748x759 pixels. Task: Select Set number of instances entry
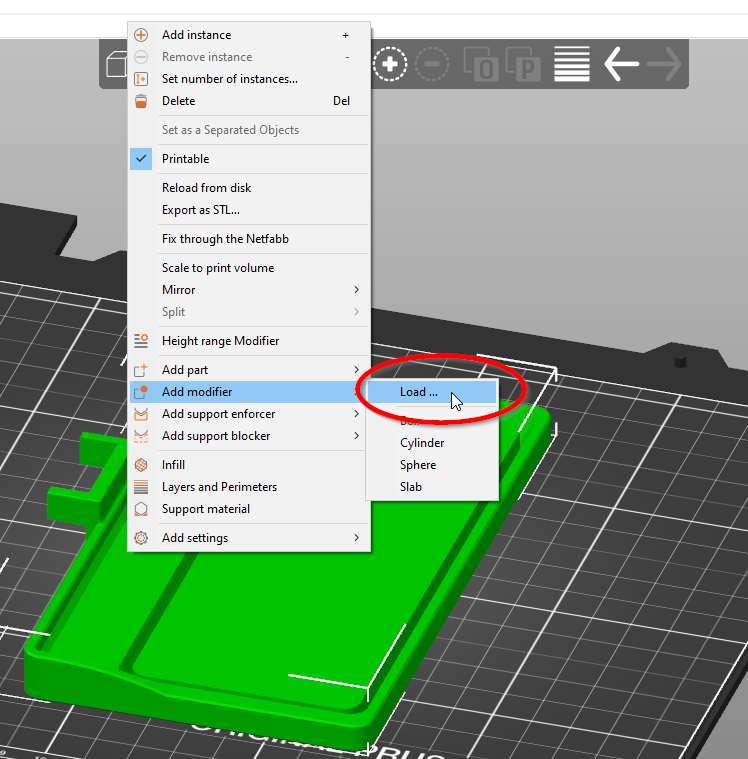tap(249, 79)
